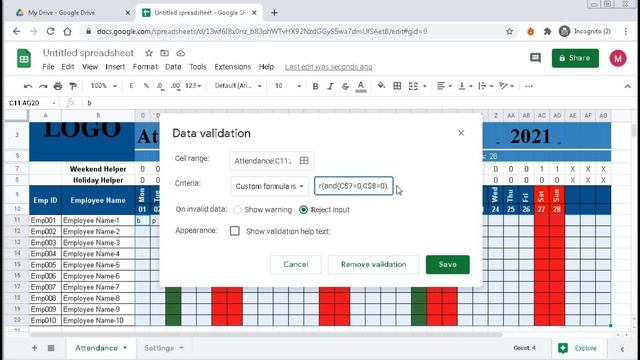This screenshot has height=360, width=640.
Task: Open the text wrapping dropdown
Action: pos(486,86)
